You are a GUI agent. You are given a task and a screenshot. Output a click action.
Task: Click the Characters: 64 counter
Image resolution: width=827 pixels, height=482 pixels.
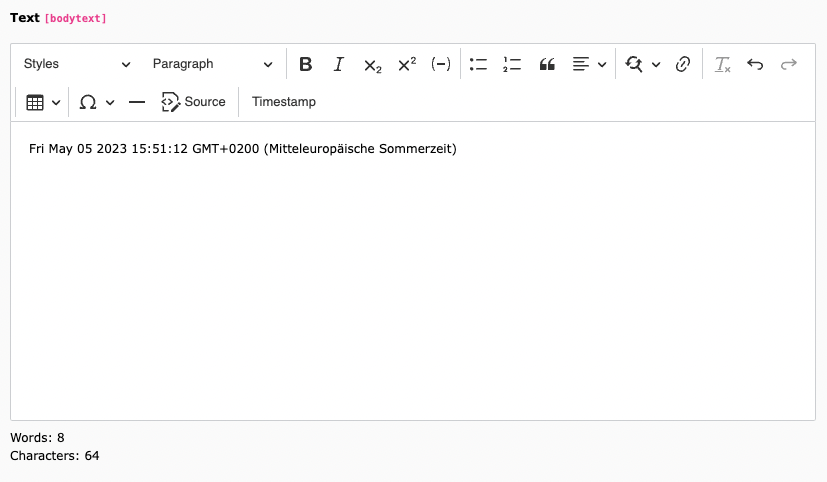click(x=54, y=456)
